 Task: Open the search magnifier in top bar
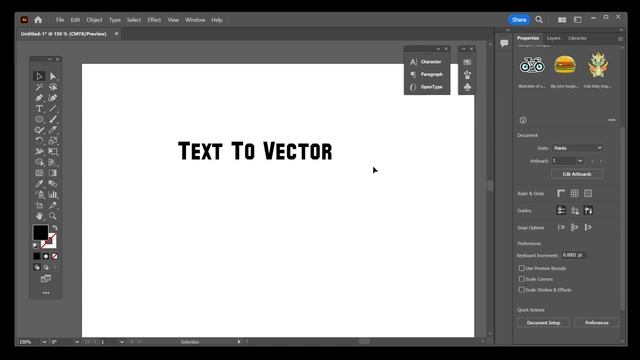click(x=539, y=20)
